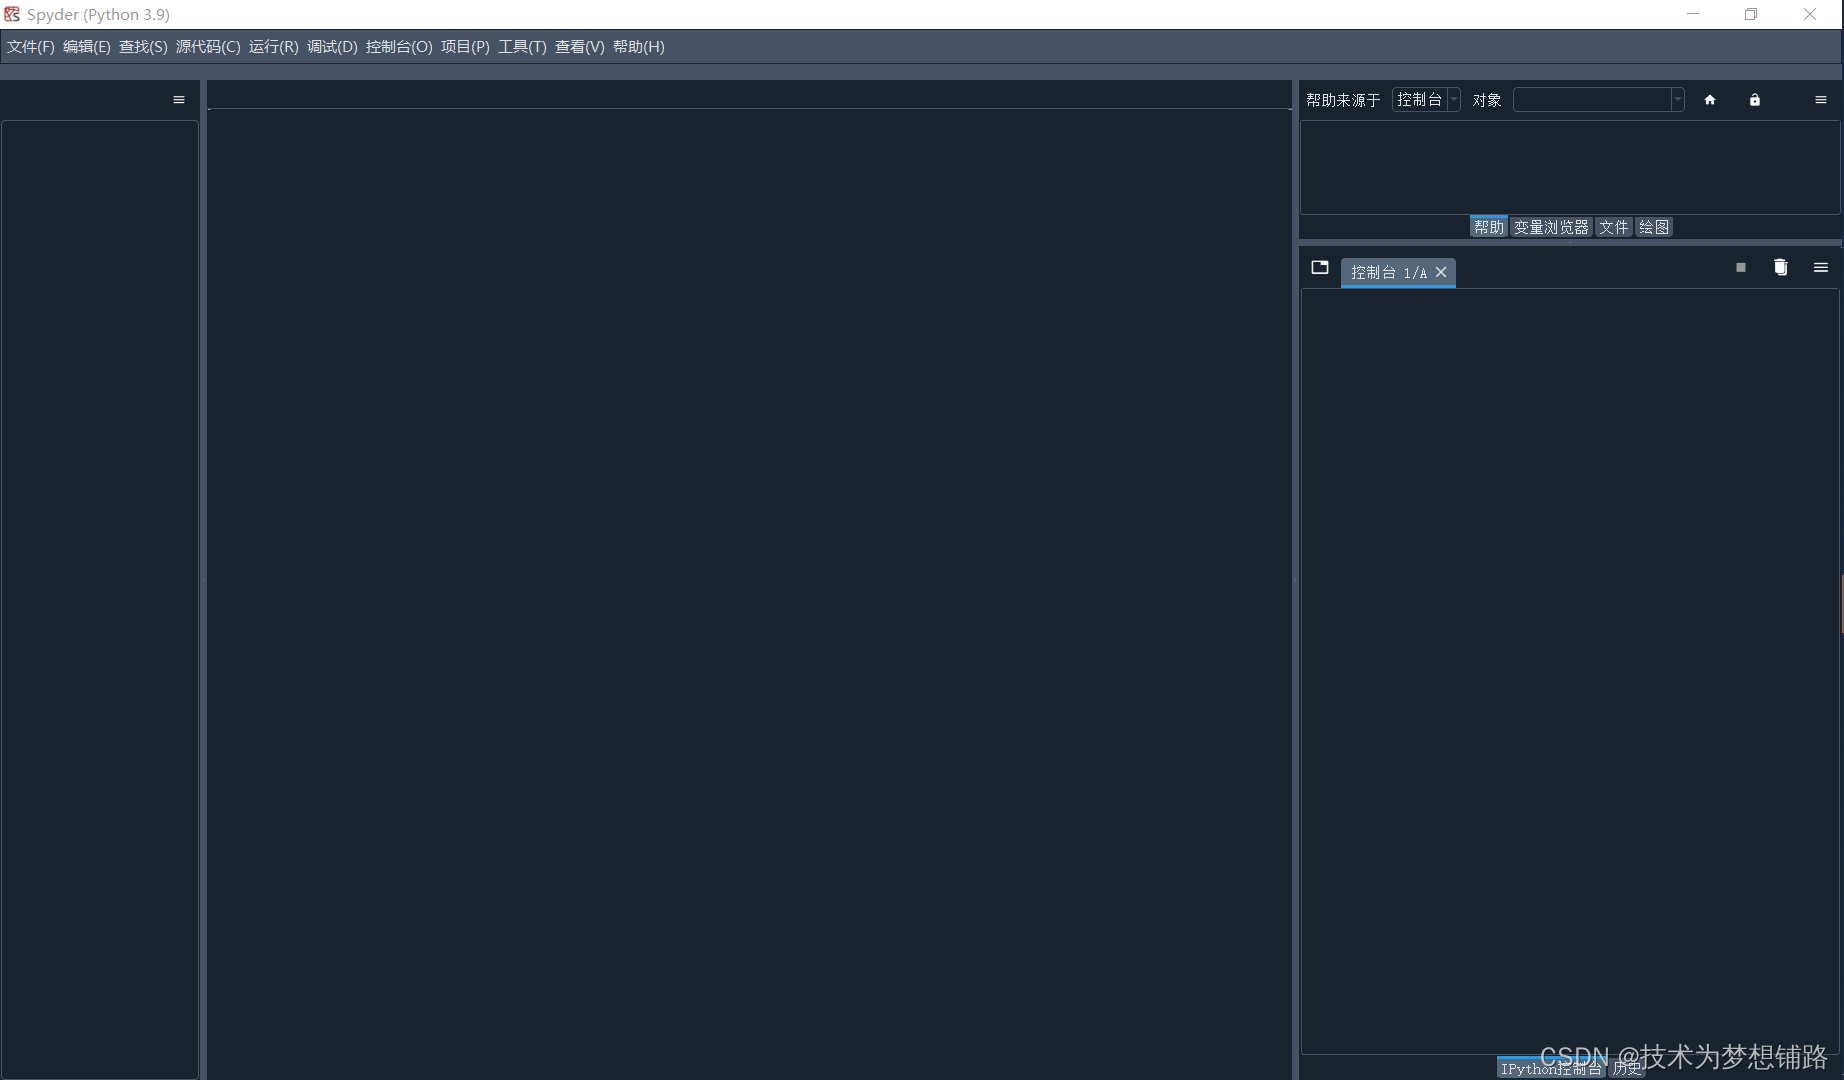Screen dimensions: 1844x1080
Task: Switch to the 变量浏览器 tab
Action: pos(1551,227)
